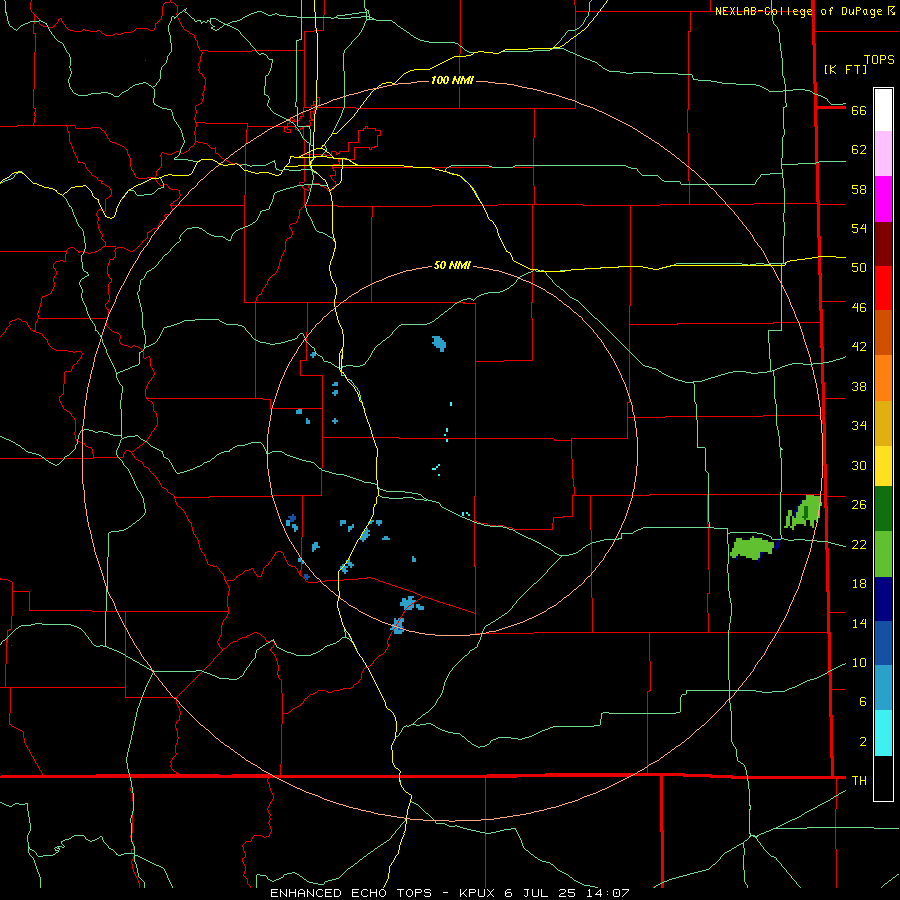Select the orange legend swatch below label 42
The width and height of the screenshot is (900, 900).
883,378
